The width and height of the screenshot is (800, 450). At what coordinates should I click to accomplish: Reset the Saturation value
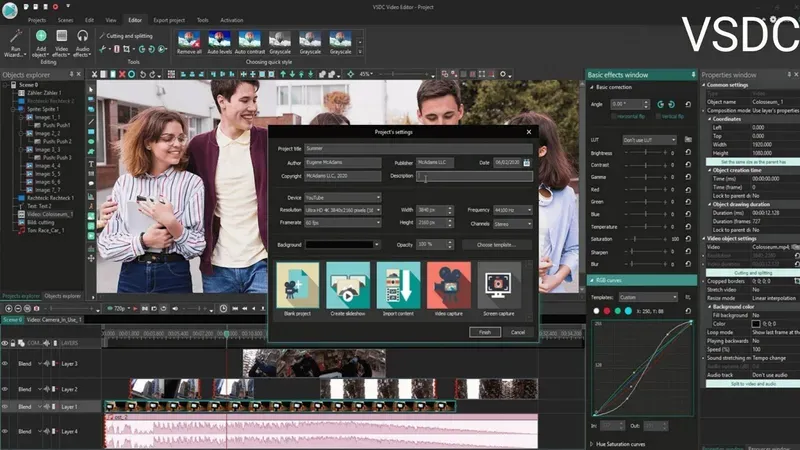coord(688,238)
